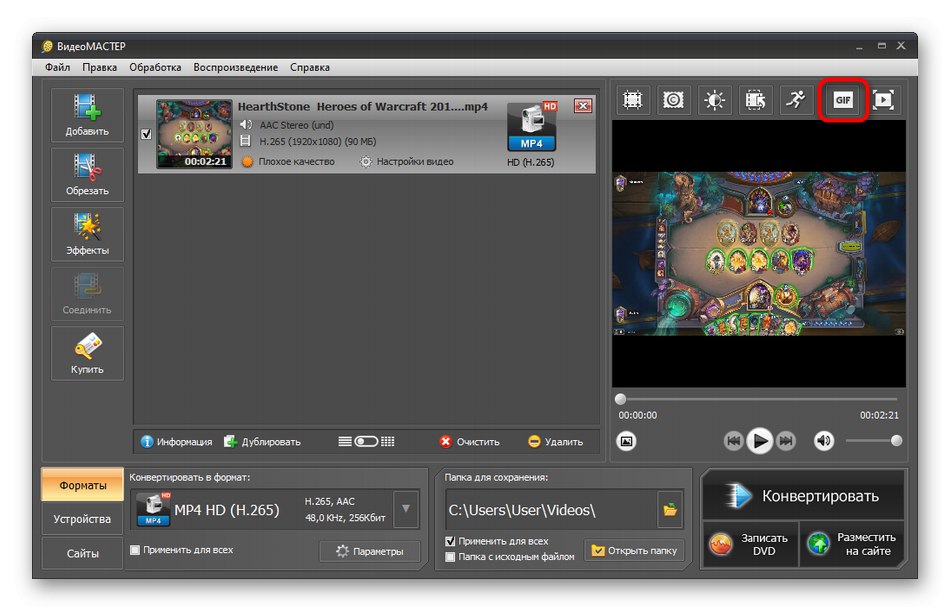Image resolution: width=950 pixels, height=611 pixels.
Task: Click the Добавить (add video) button
Action: coord(87,115)
